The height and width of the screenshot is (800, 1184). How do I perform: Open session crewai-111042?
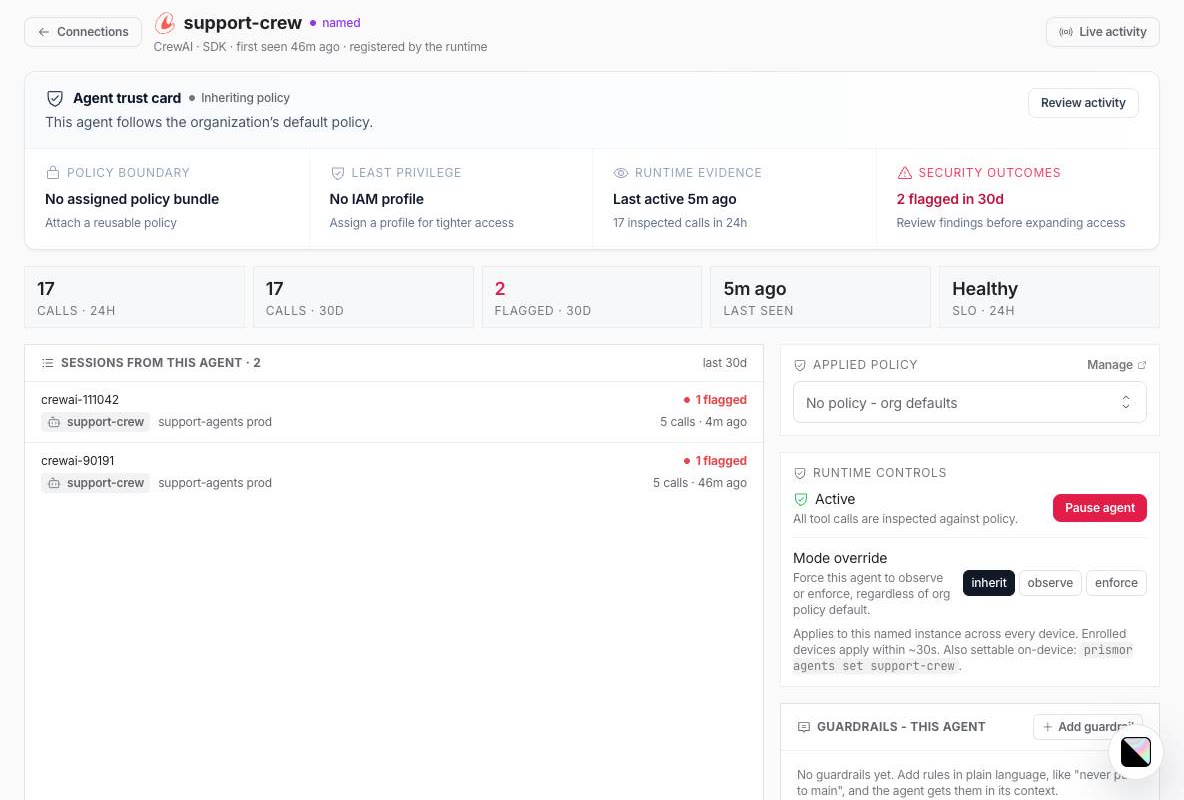(393, 412)
